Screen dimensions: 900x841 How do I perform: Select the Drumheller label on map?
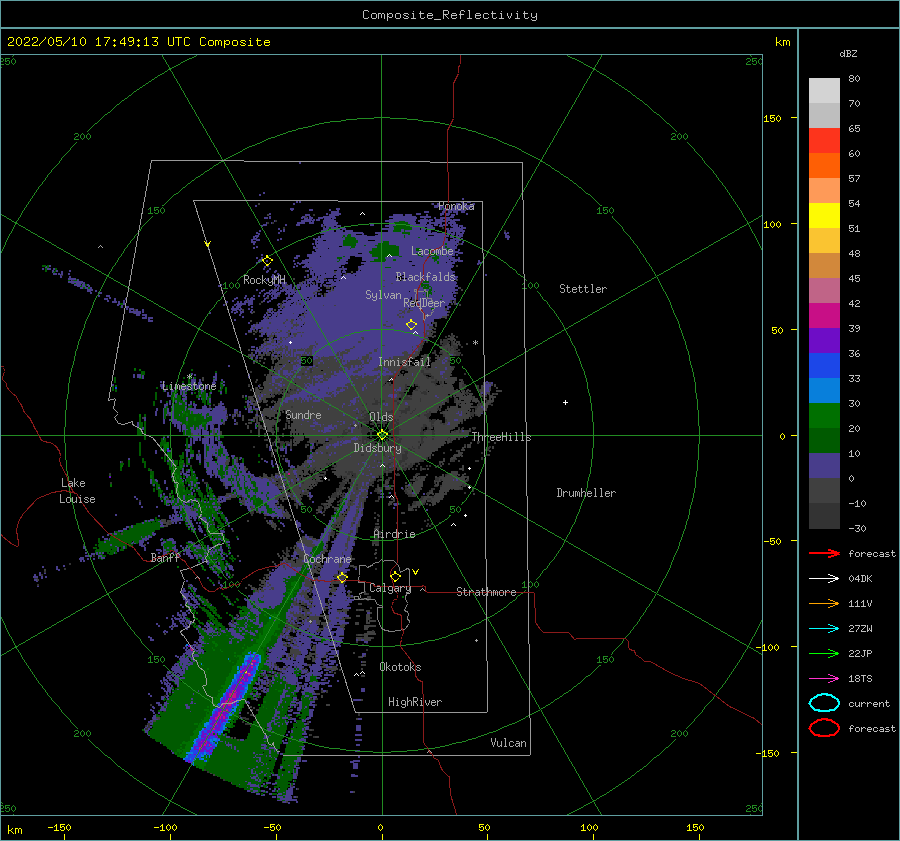pos(586,493)
